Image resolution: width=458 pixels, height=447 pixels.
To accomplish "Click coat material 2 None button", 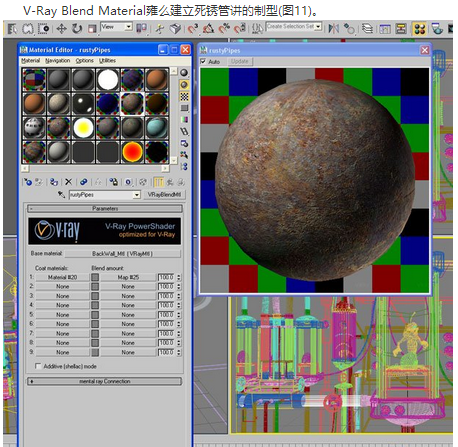I will pos(62,287).
